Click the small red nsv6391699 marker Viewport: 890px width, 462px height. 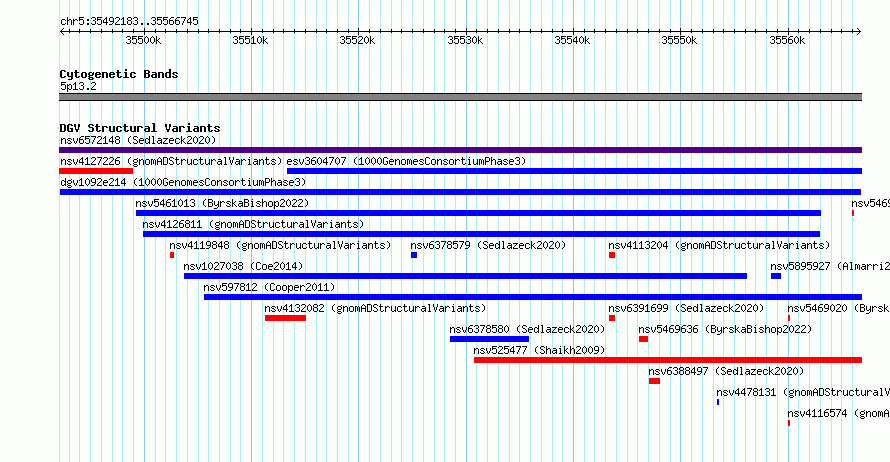pyautogui.click(x=612, y=318)
